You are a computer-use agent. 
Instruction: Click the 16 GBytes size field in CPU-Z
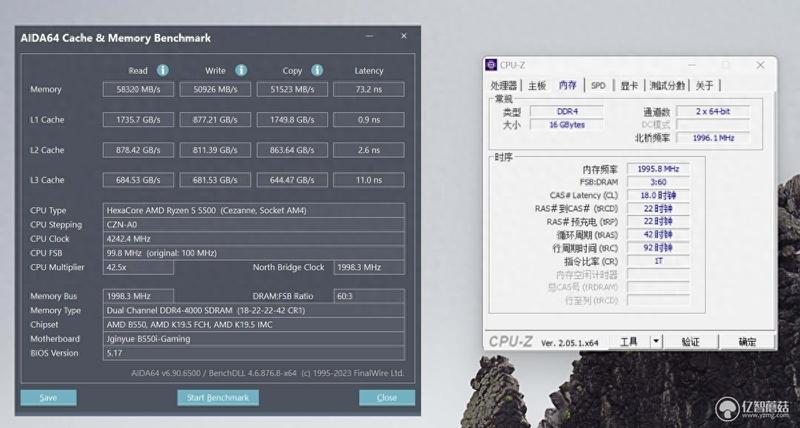567,125
